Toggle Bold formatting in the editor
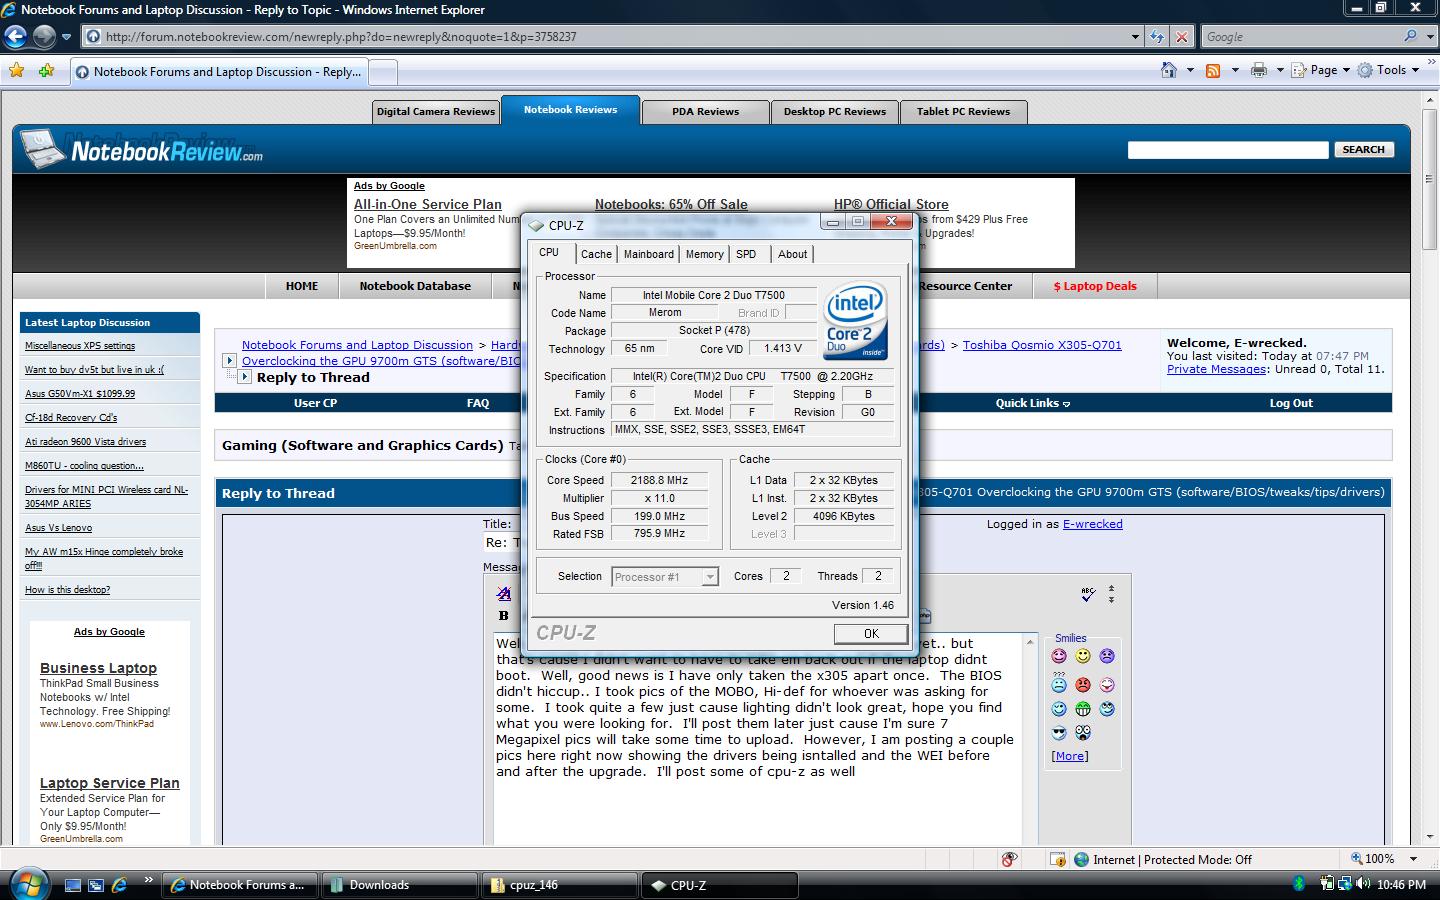Screen dimensions: 1440x900 (503, 615)
